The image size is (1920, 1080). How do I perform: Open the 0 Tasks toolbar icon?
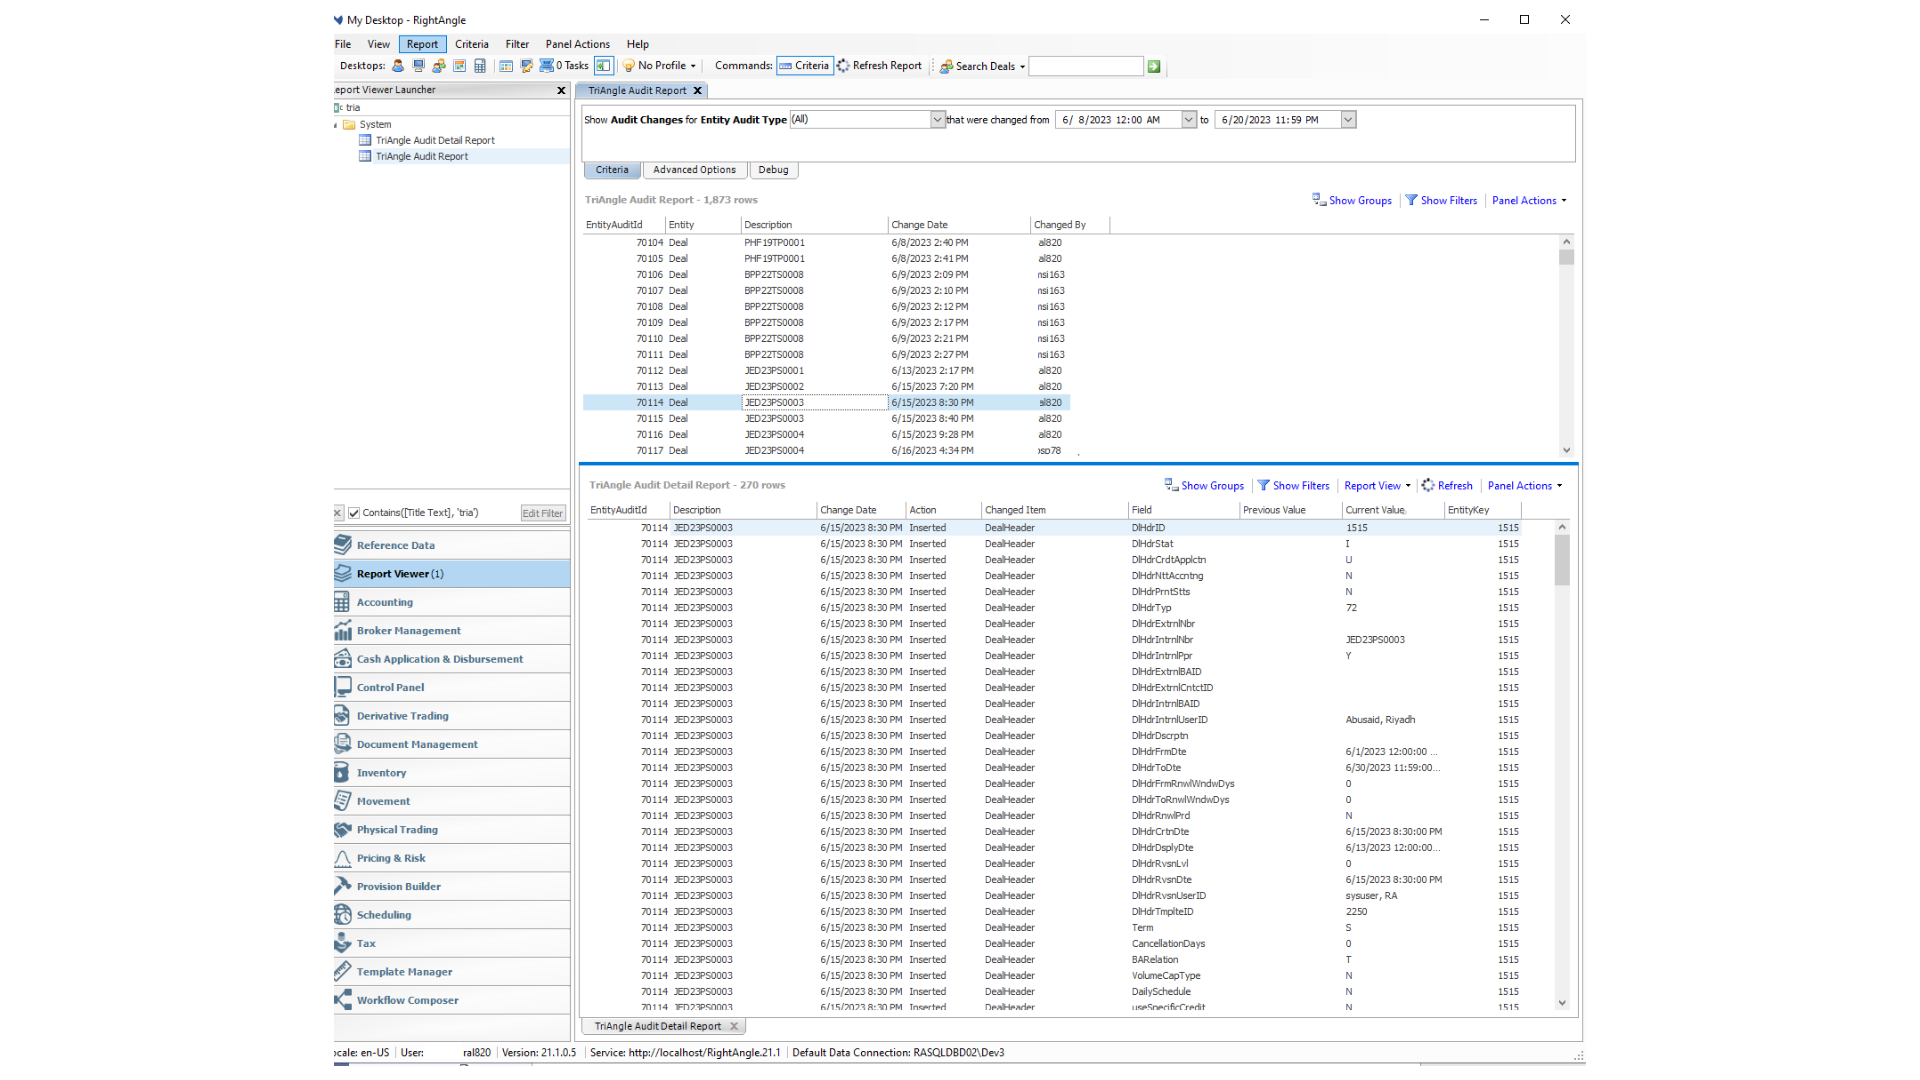(565, 66)
